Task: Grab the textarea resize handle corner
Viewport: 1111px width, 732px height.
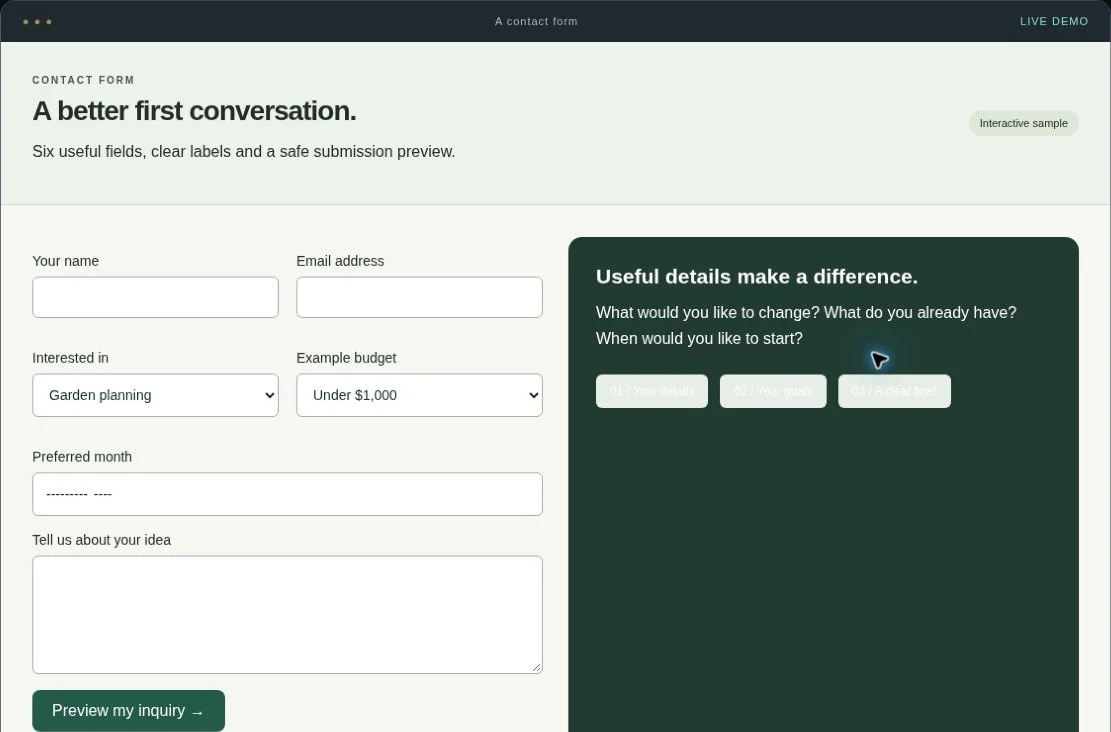Action: [x=536, y=667]
